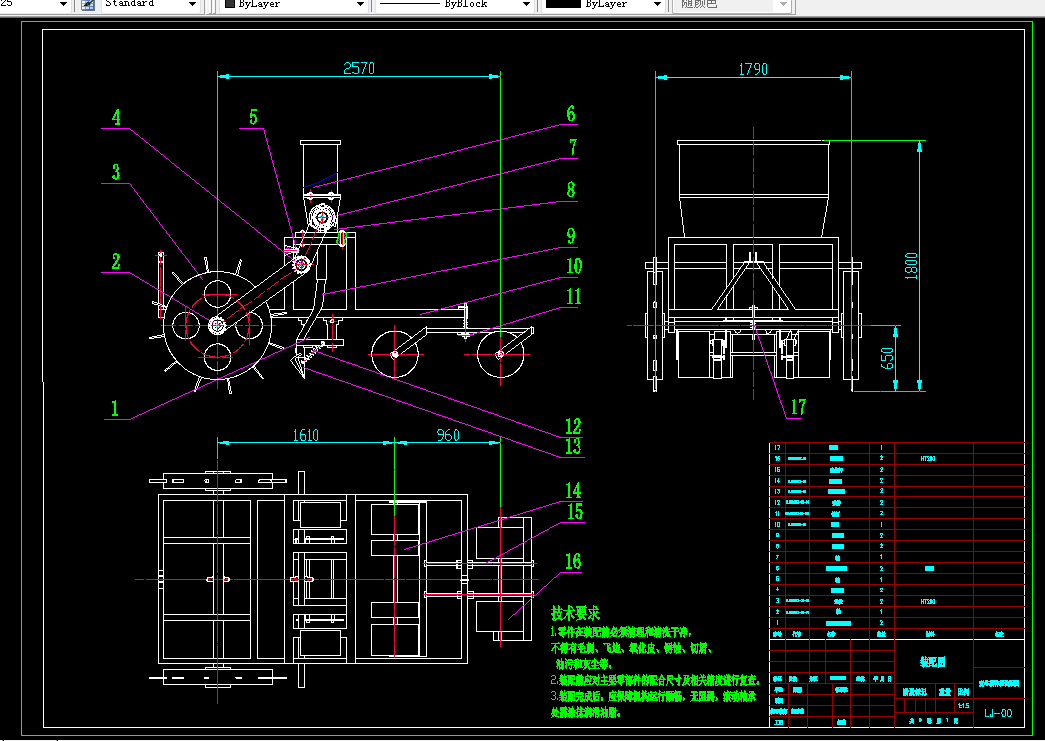1045x741 pixels.
Task: Select the 1:1.5 scale value
Action: pos(964,706)
